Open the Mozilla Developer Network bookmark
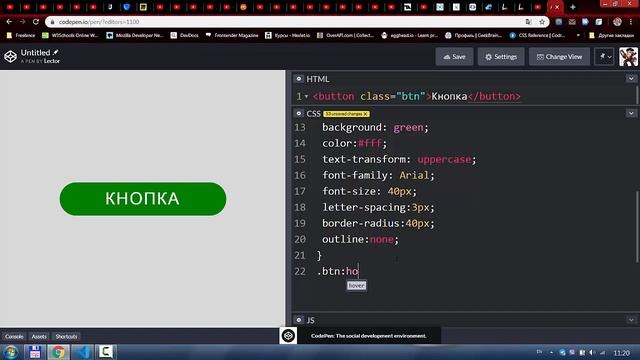This screenshot has height=360, width=640. [x=135, y=36]
